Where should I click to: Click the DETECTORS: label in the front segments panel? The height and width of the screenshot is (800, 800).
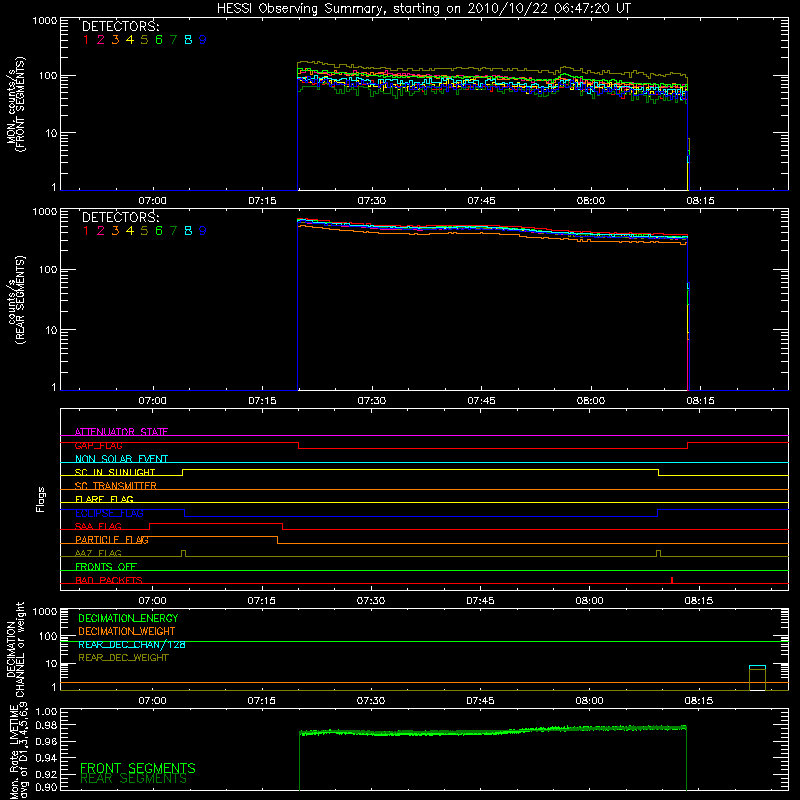[x=120, y=26]
